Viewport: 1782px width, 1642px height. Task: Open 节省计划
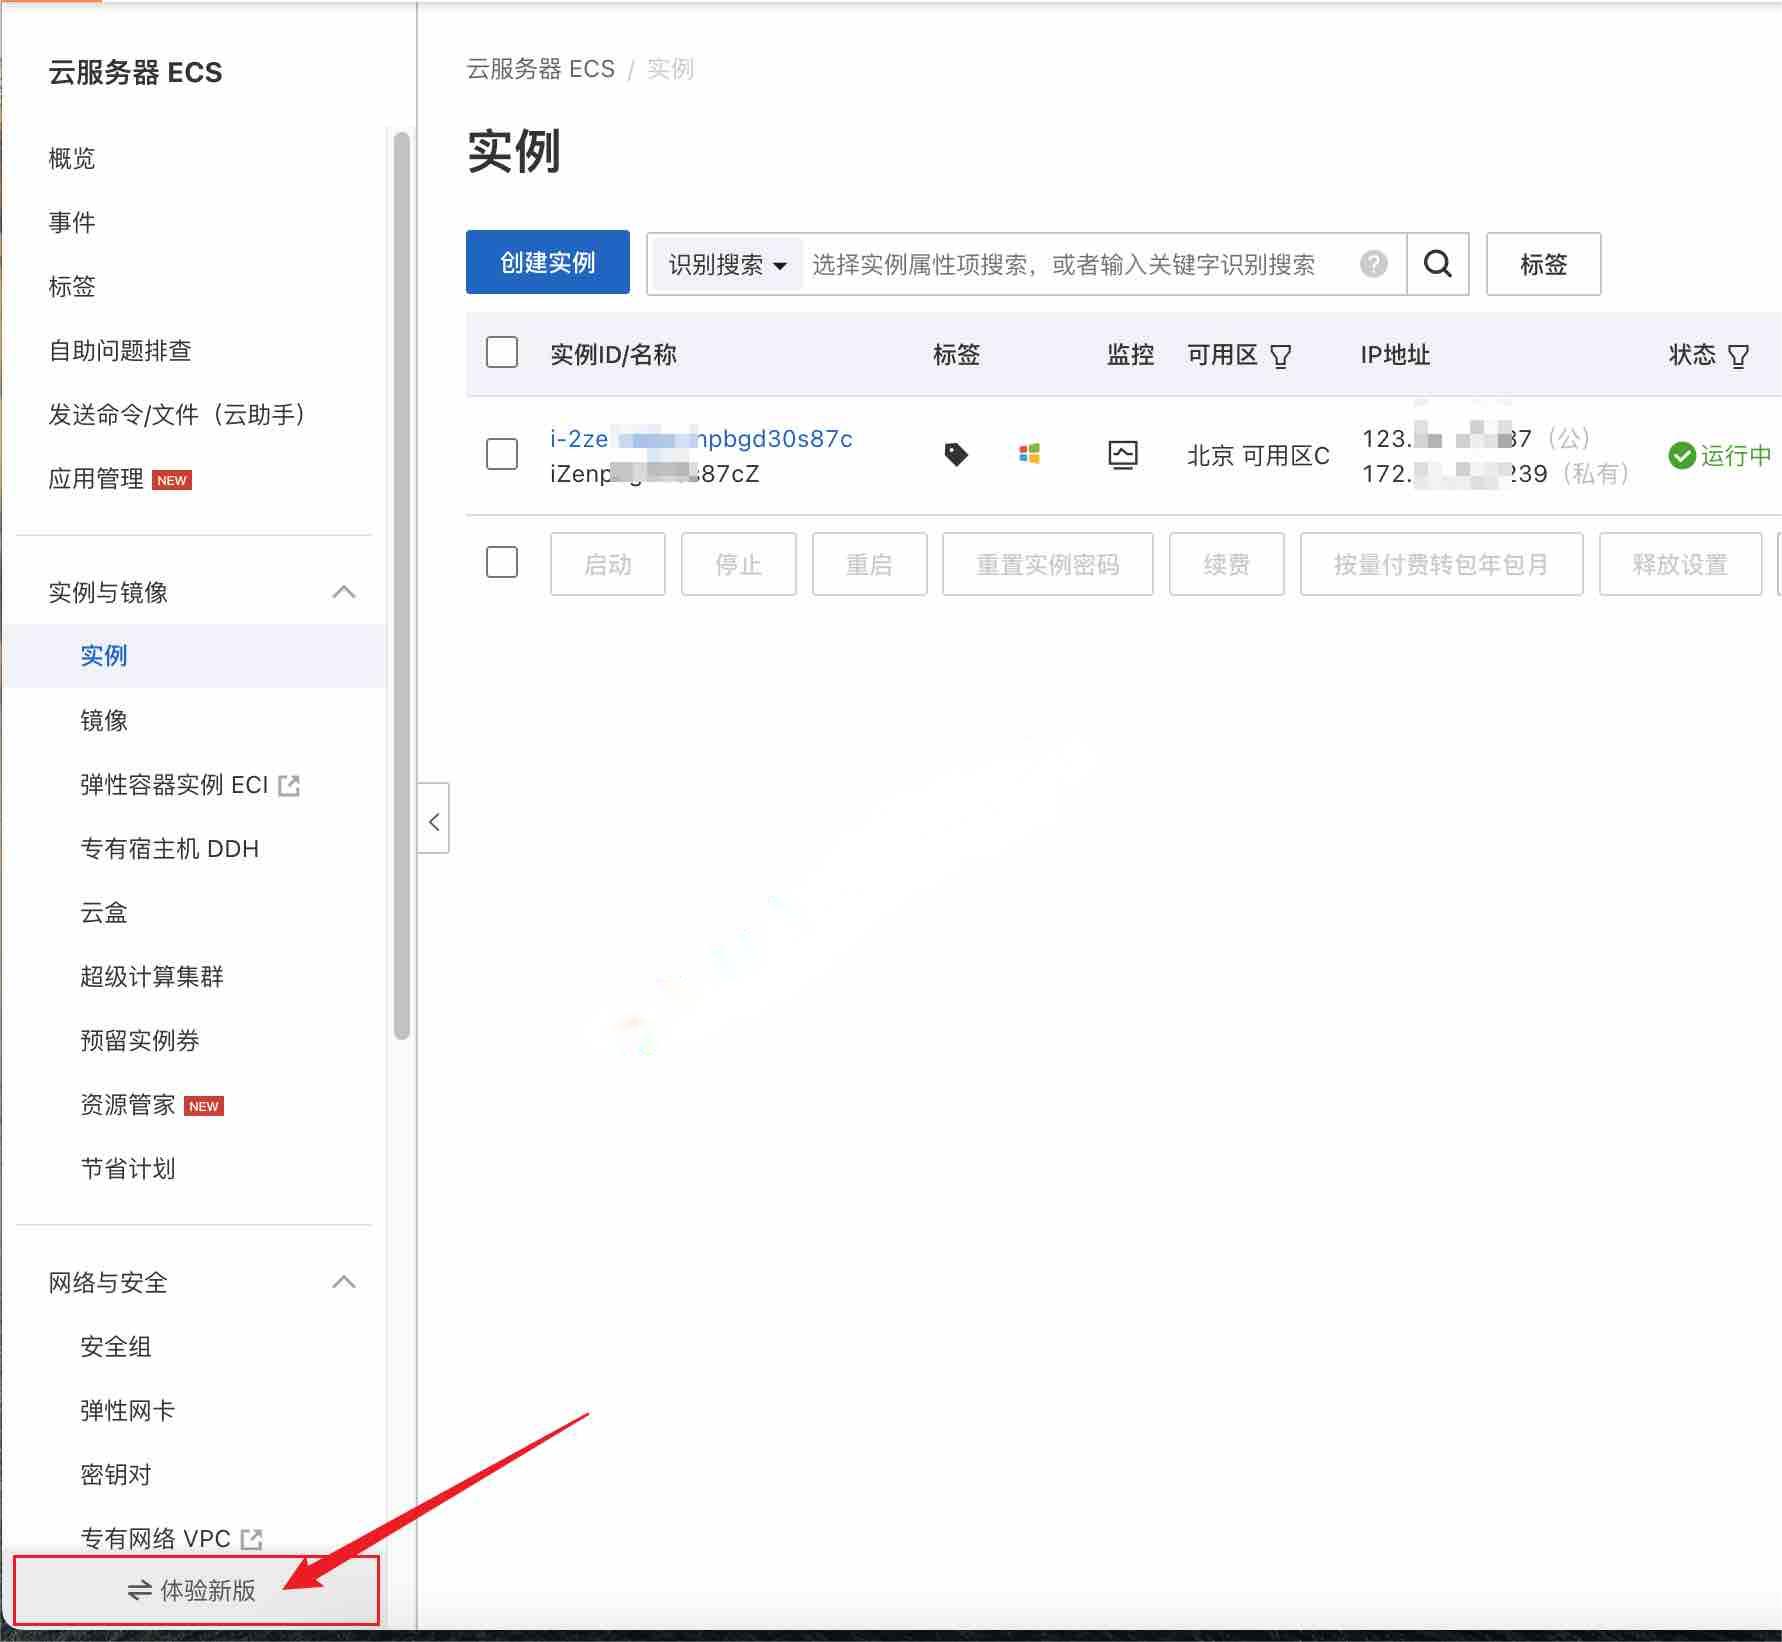pos(128,1169)
